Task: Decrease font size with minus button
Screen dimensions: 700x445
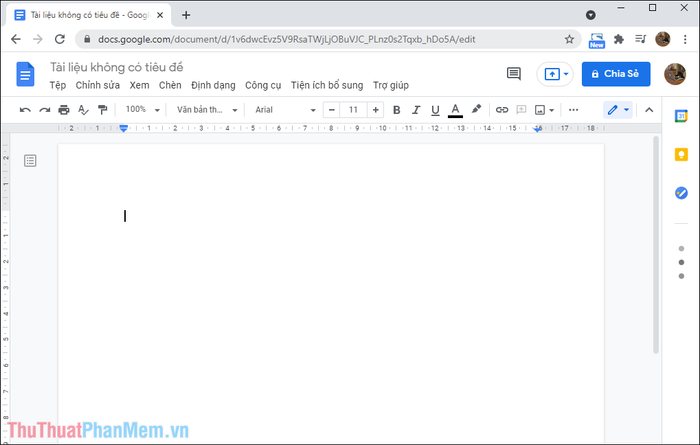Action: (x=331, y=110)
